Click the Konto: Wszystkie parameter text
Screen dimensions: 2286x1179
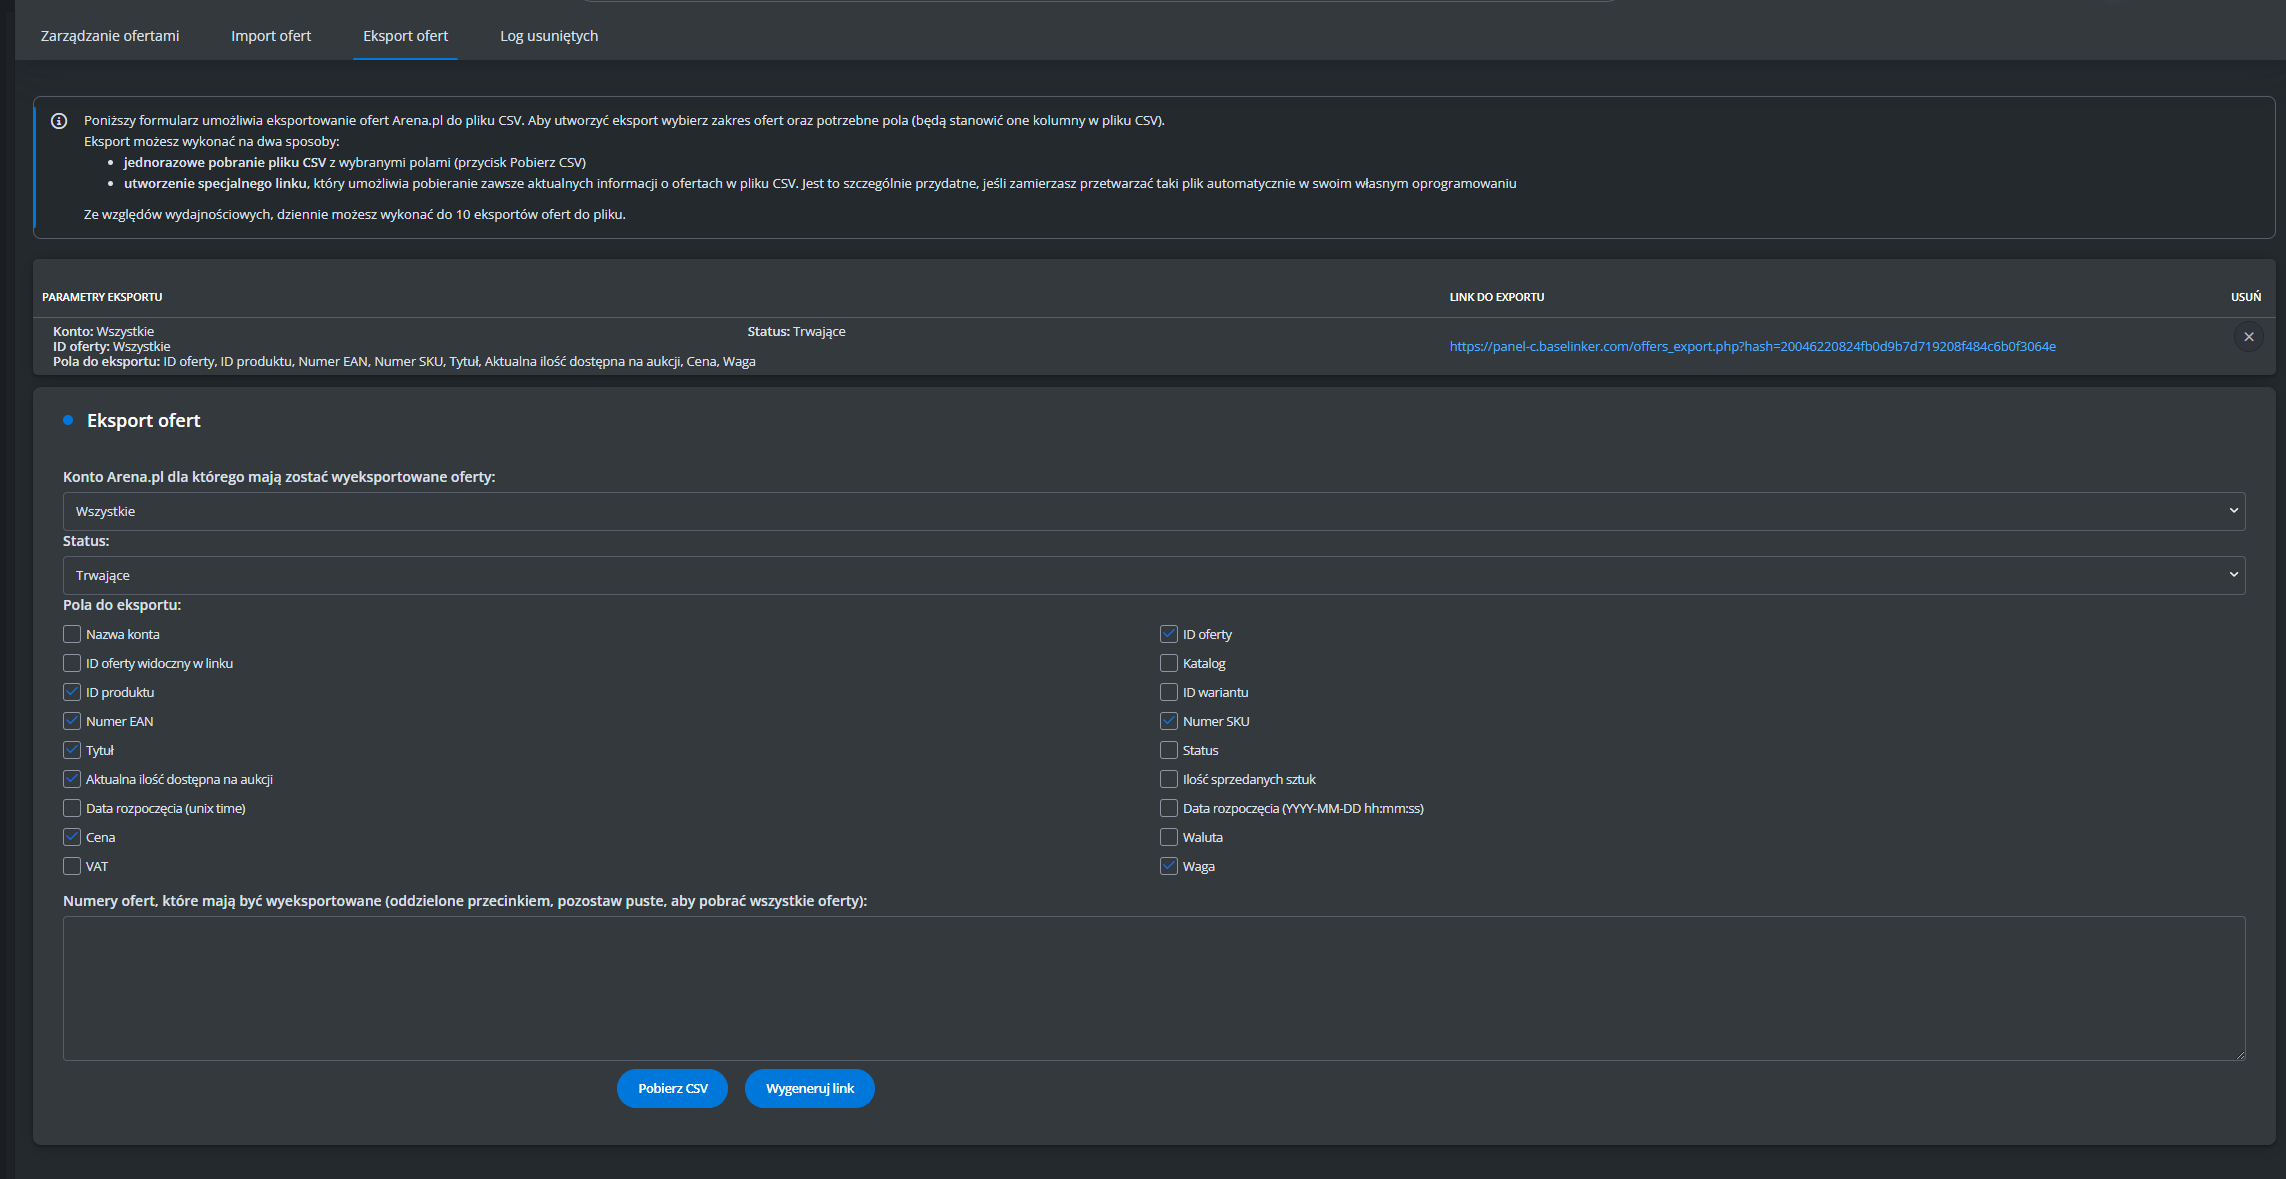[104, 331]
